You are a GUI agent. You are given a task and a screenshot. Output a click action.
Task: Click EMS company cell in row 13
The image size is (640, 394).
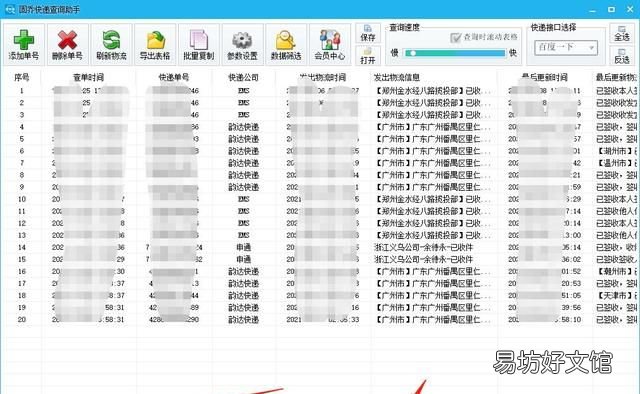coord(244,235)
